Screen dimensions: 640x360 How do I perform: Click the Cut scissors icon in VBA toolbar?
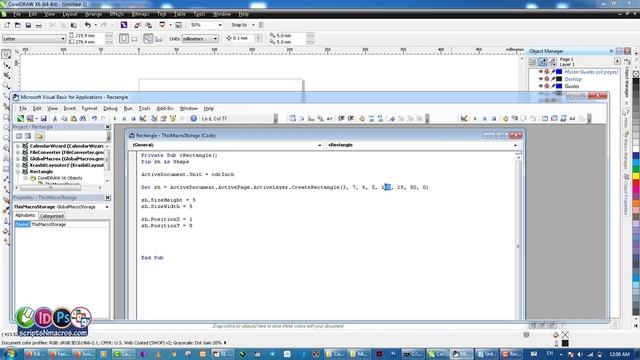(55, 118)
